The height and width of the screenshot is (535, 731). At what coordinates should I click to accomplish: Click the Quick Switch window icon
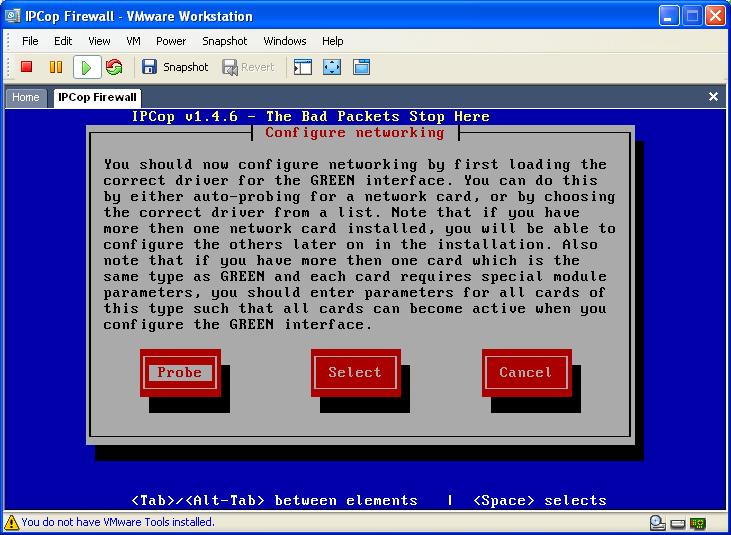coord(362,67)
